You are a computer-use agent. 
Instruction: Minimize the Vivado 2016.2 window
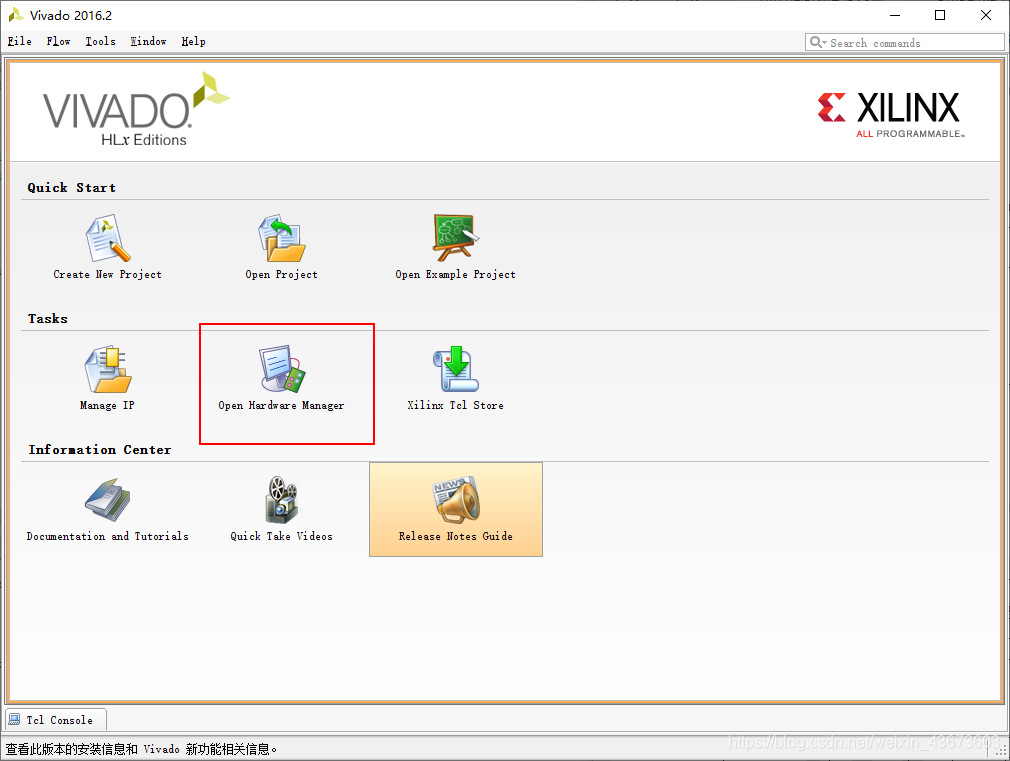(895, 15)
